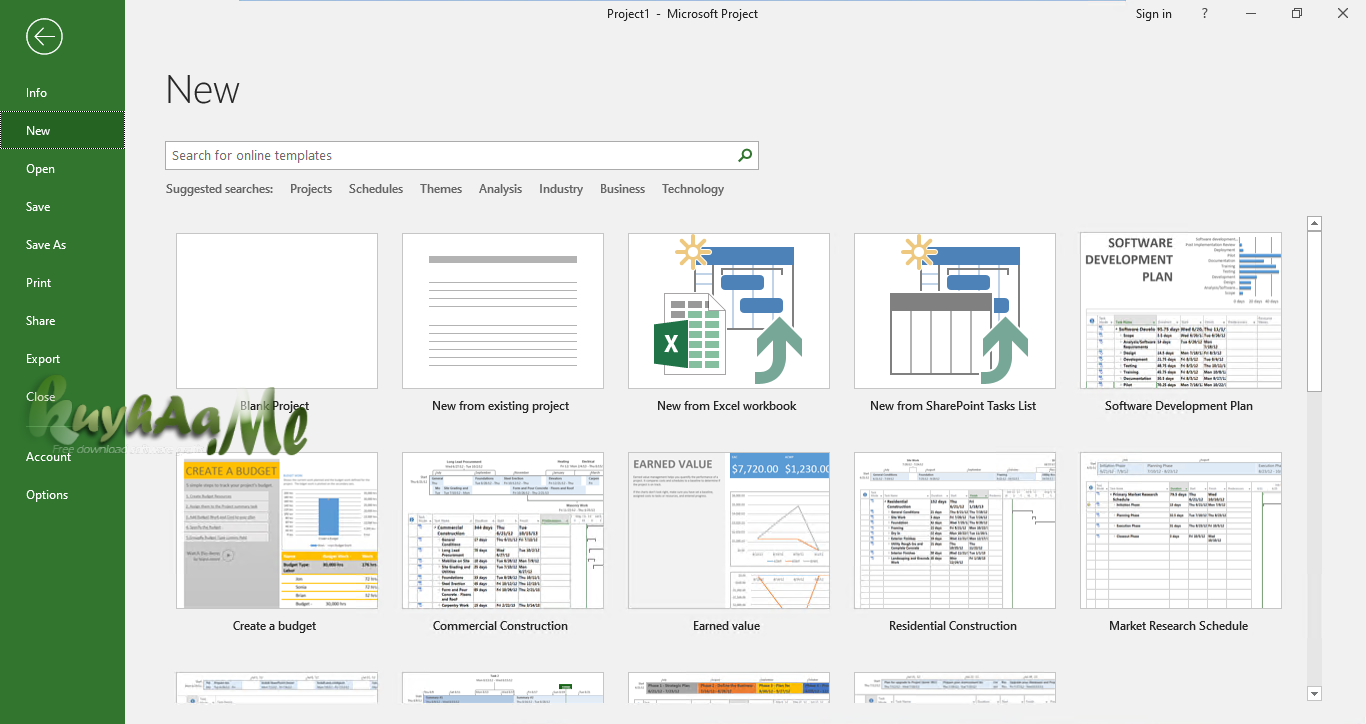Click the 'Commercial Construction' caption text
Screen dimensions: 1366x724
(x=500, y=626)
